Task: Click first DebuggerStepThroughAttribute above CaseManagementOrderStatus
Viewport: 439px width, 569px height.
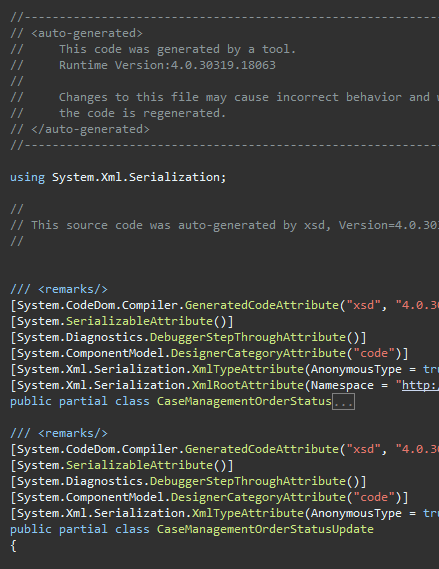Action: (x=247, y=337)
